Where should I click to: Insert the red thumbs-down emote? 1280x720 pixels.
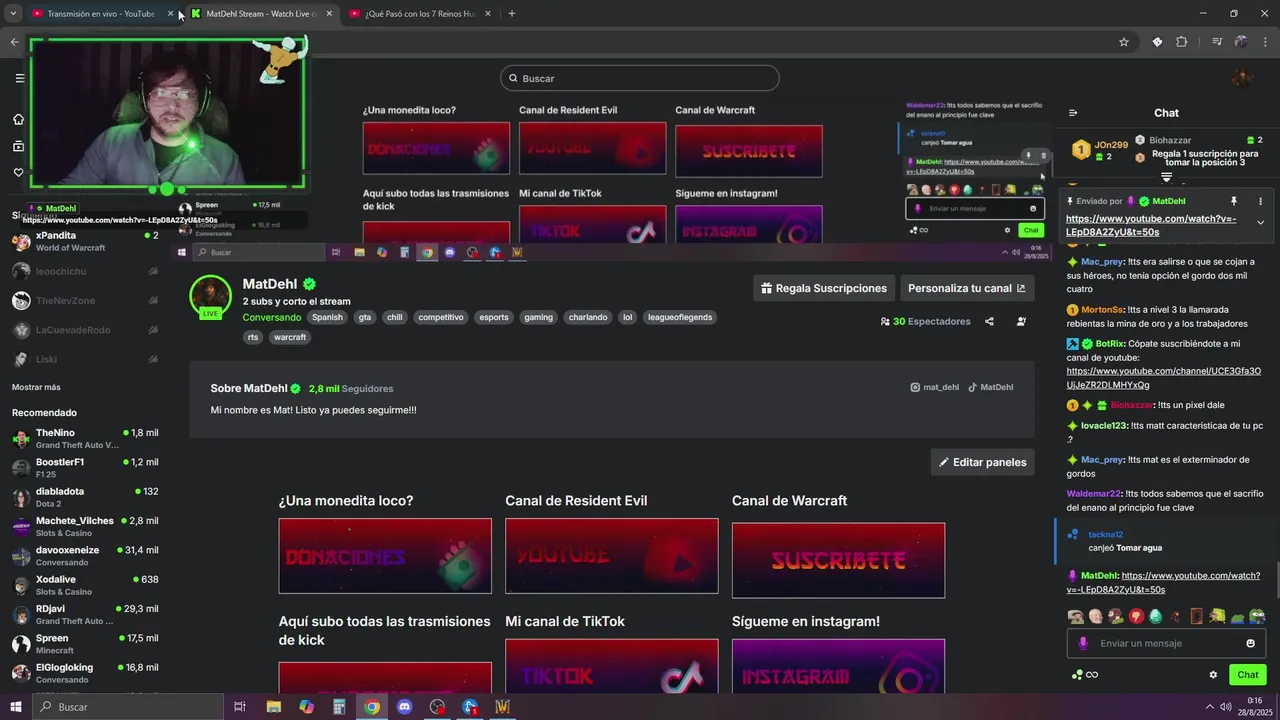coord(1136,616)
